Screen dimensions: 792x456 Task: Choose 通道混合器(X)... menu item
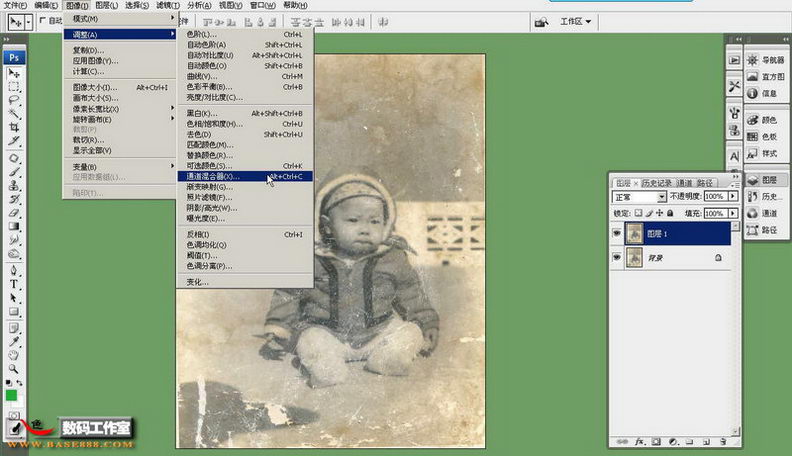[x=245, y=176]
